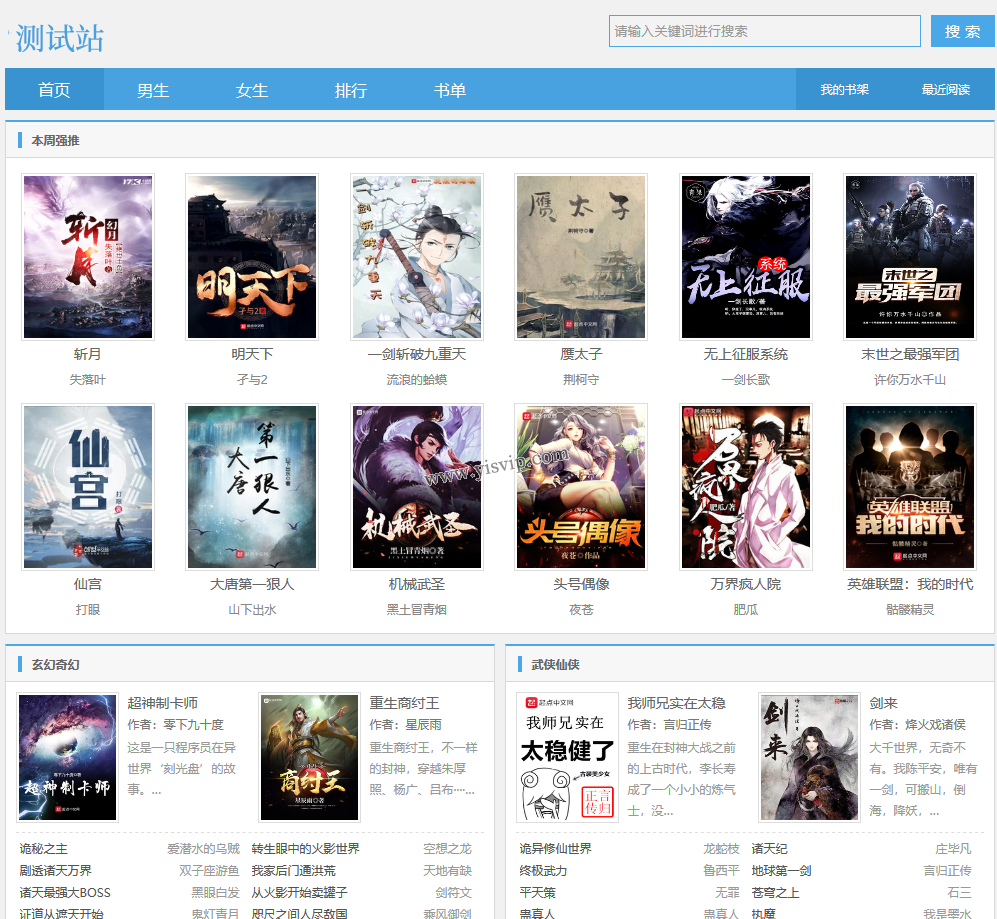Go to the 首页 tab
This screenshot has height=919, width=997.
click(x=54, y=90)
